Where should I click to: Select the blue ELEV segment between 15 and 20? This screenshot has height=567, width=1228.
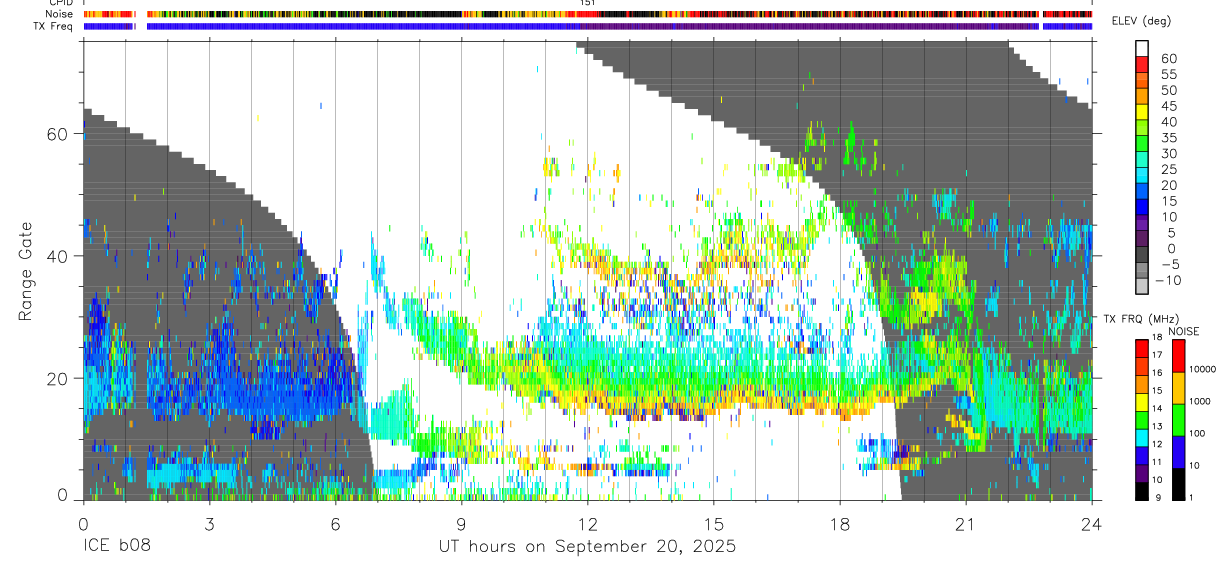coord(1142,191)
